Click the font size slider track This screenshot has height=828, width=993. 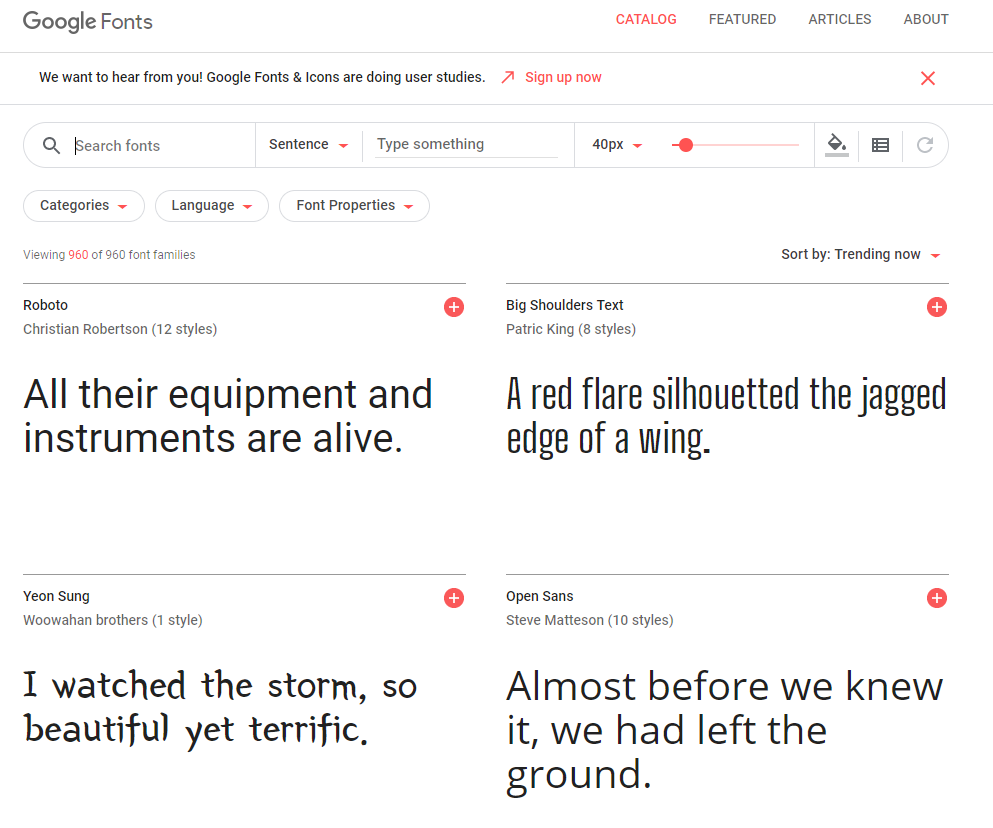click(735, 145)
